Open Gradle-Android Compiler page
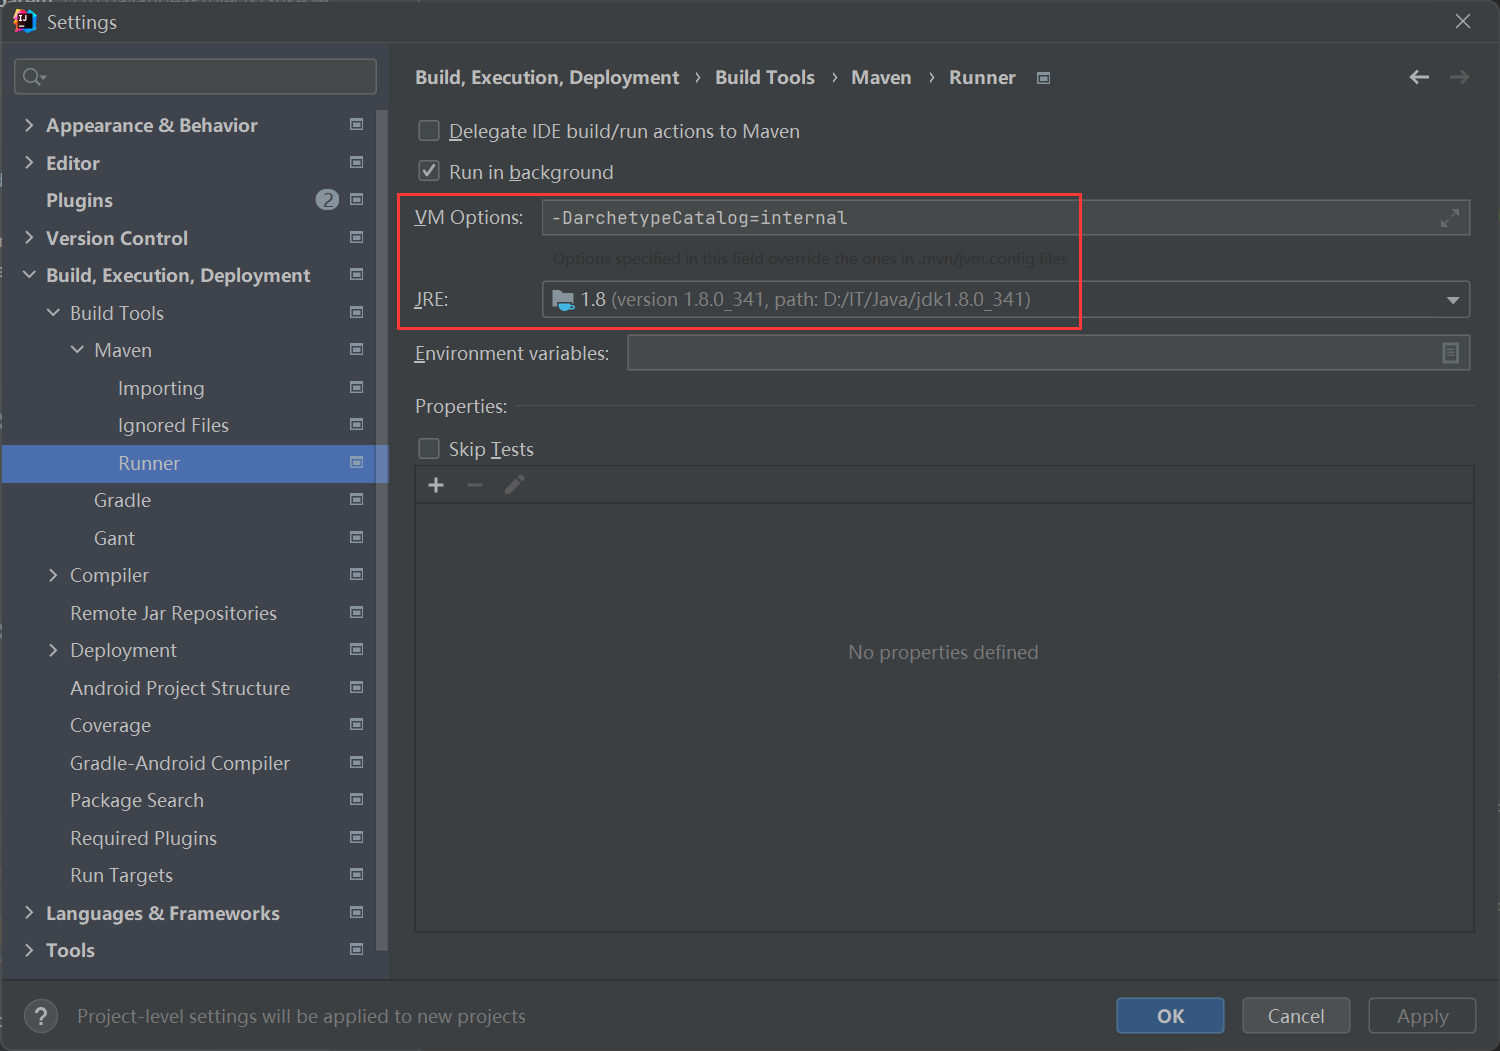Viewport: 1500px width, 1051px height. click(180, 763)
